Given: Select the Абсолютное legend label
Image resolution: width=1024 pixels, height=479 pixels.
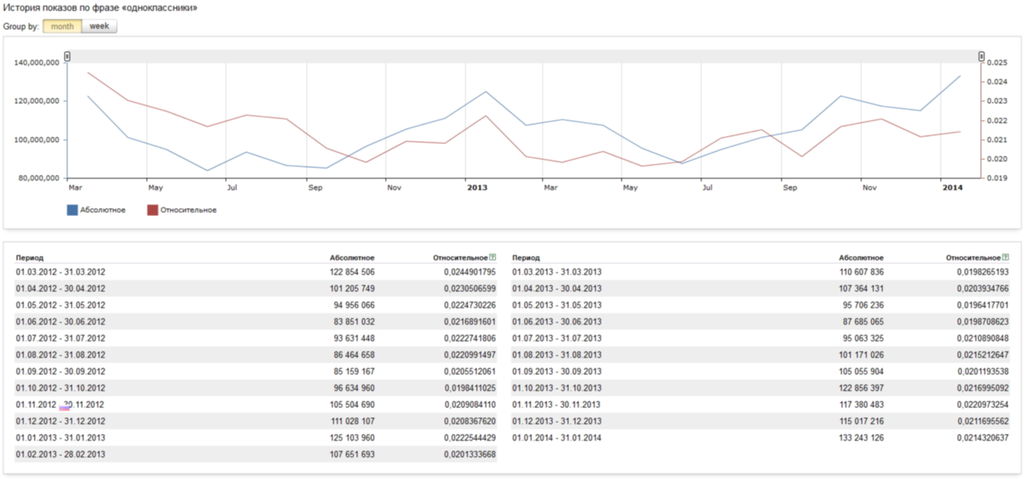Looking at the screenshot, I should [103, 210].
